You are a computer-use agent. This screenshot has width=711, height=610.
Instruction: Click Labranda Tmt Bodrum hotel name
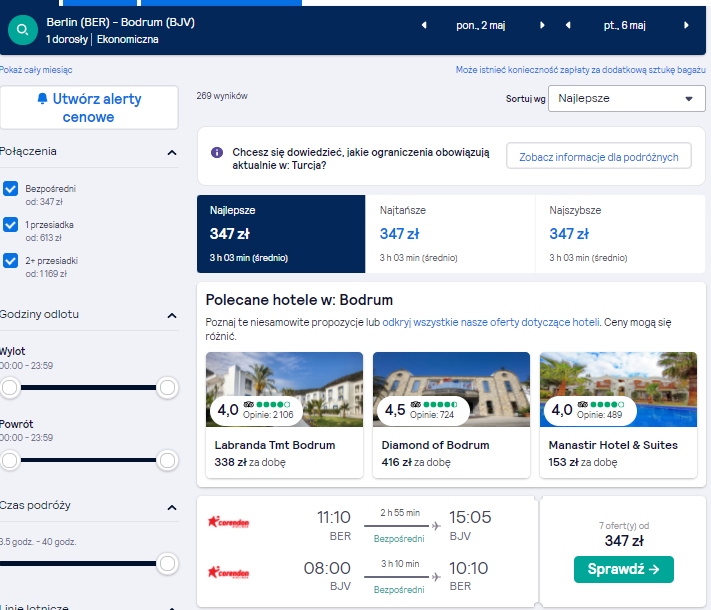click(x=275, y=445)
